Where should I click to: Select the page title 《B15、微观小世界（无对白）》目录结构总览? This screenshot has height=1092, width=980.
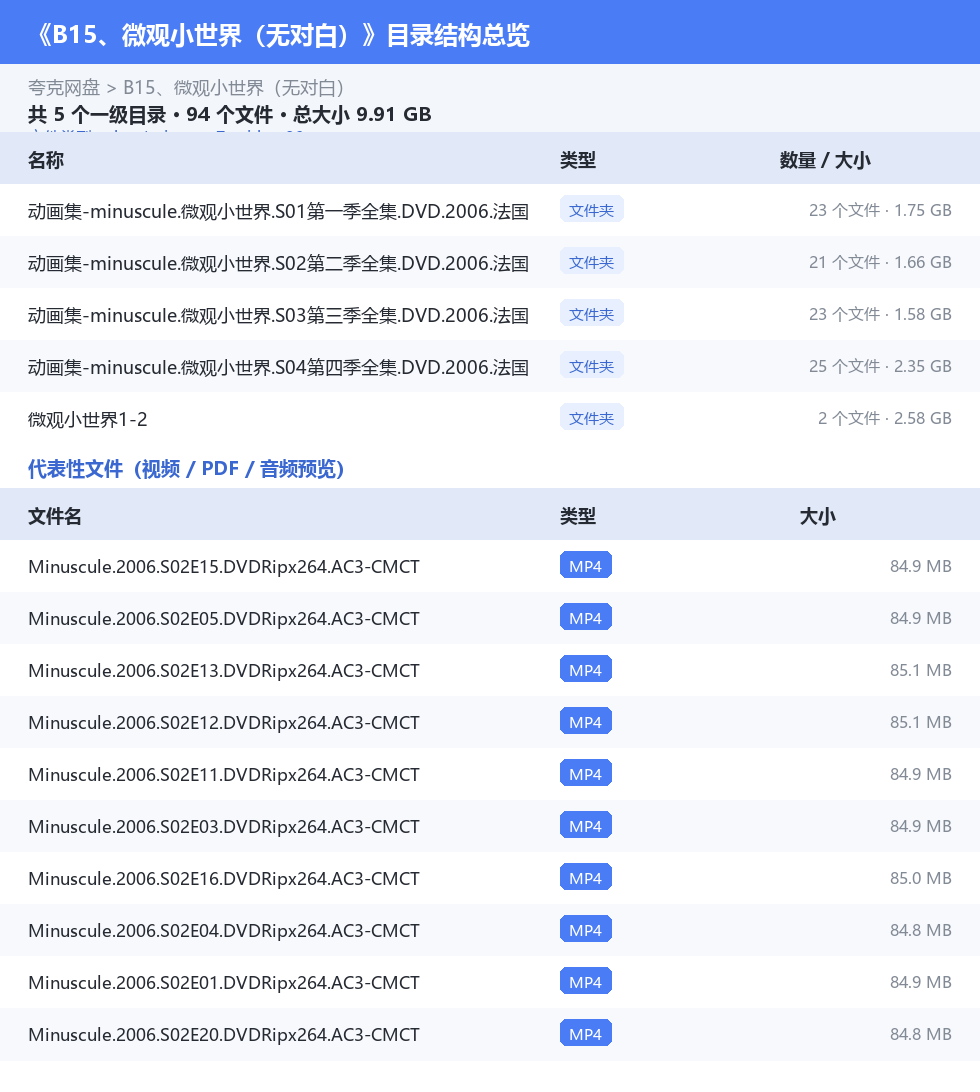coord(284,35)
